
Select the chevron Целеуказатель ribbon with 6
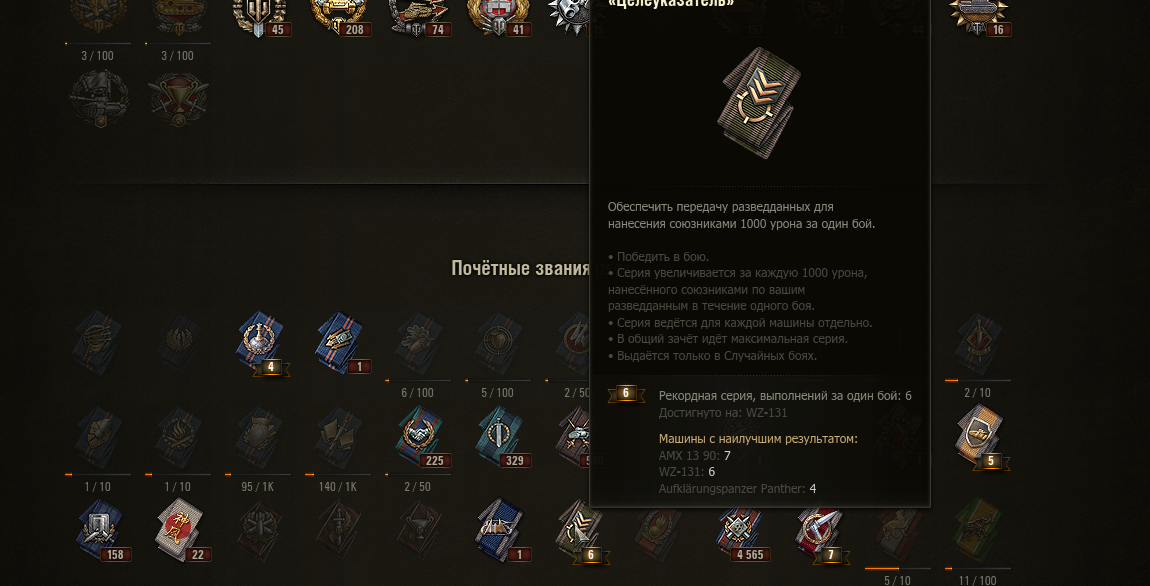[x=579, y=530]
